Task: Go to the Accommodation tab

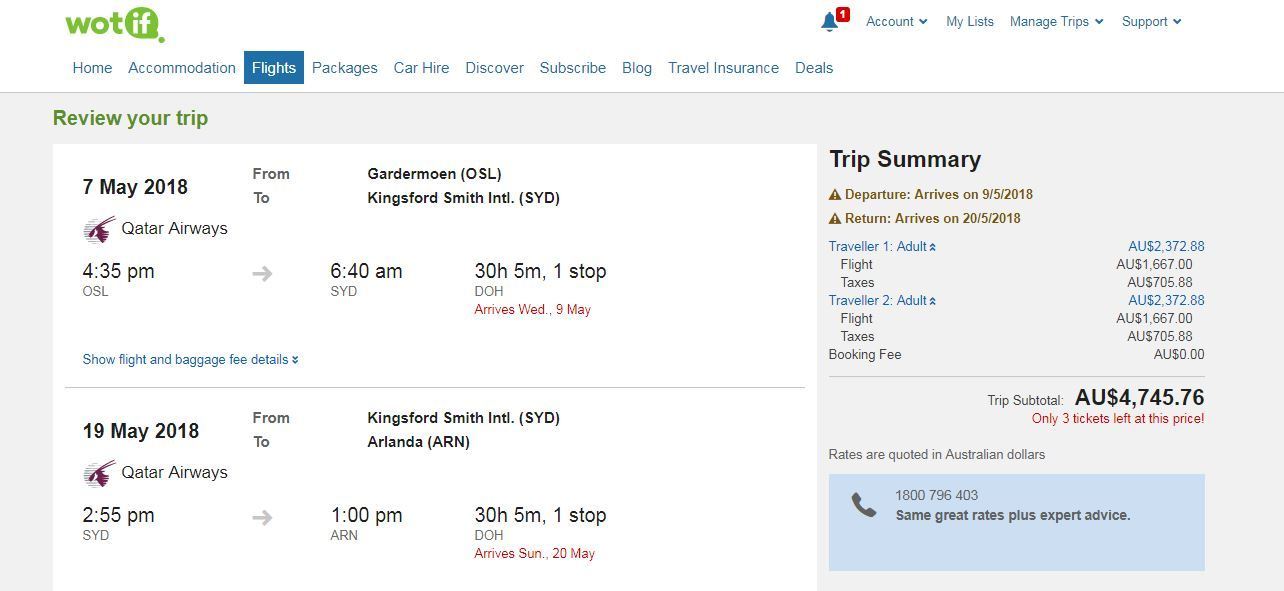Action: (182, 68)
